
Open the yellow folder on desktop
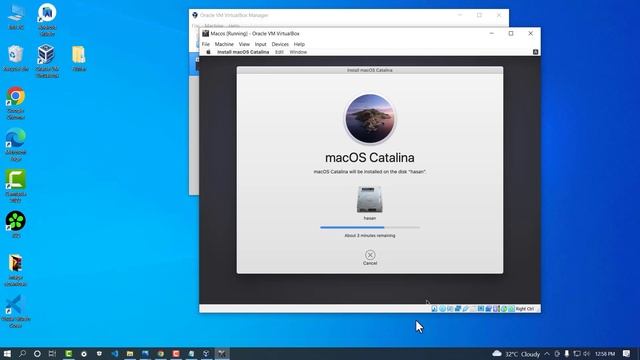click(x=79, y=58)
